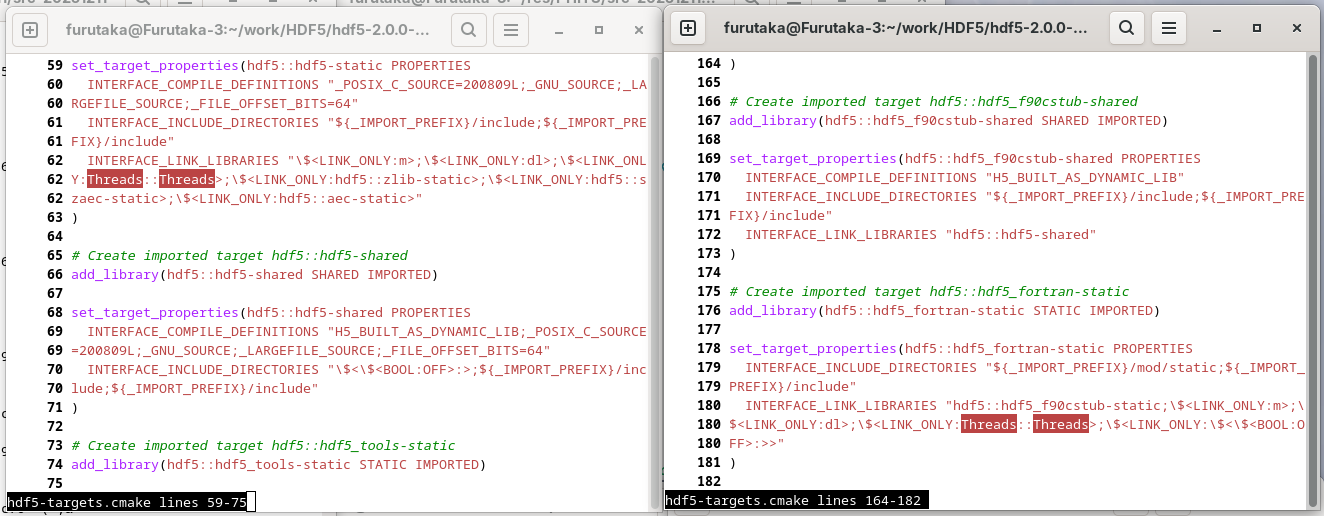Maximize the right terminal window

point(1257,29)
